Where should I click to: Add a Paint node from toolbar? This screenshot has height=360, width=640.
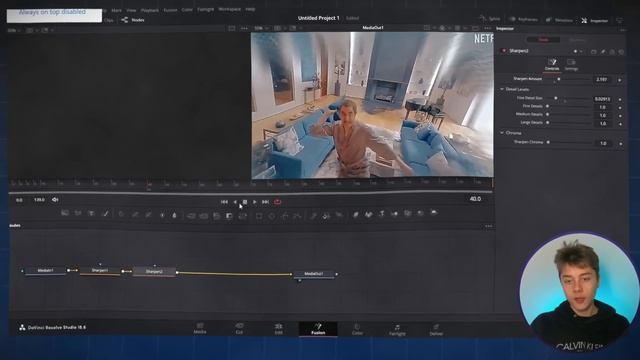point(105,213)
